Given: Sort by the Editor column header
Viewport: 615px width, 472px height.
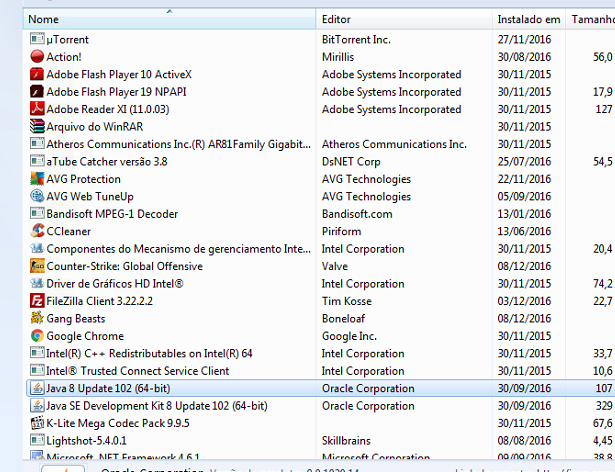Looking at the screenshot, I should (404, 19).
